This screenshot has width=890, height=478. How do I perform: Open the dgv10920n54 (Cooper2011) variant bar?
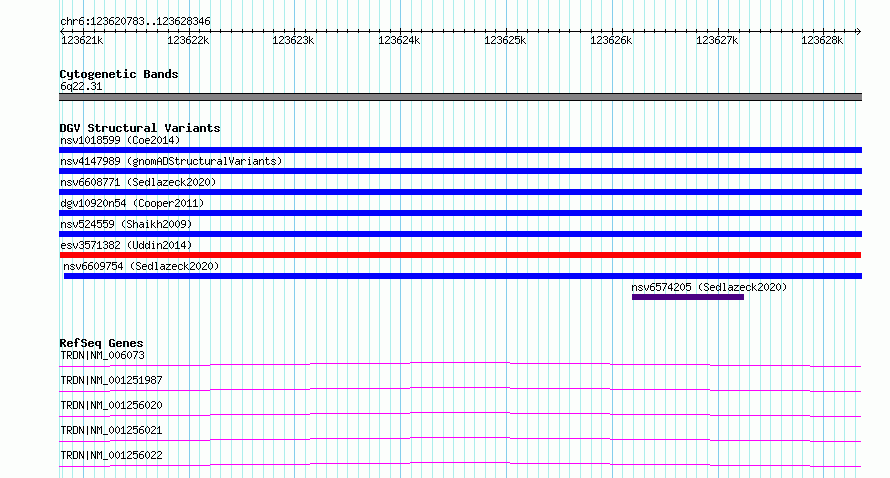coord(460,213)
